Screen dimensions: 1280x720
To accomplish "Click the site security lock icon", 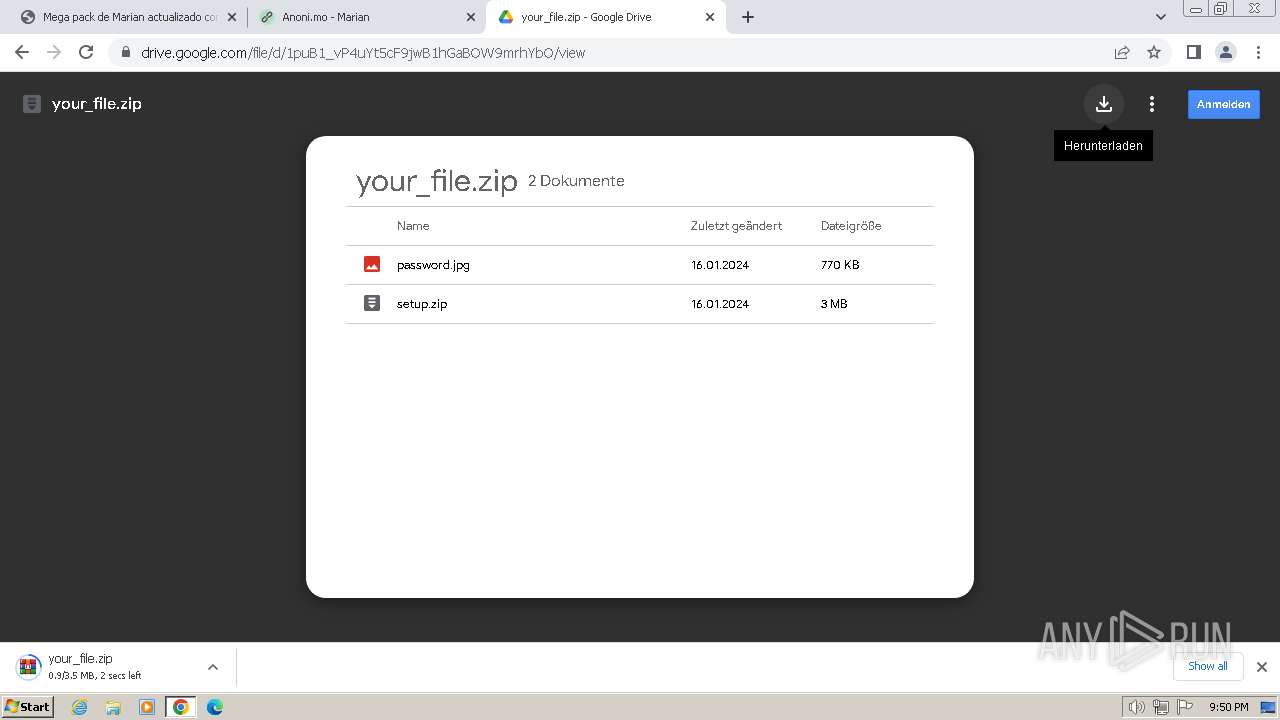I will coord(125,53).
